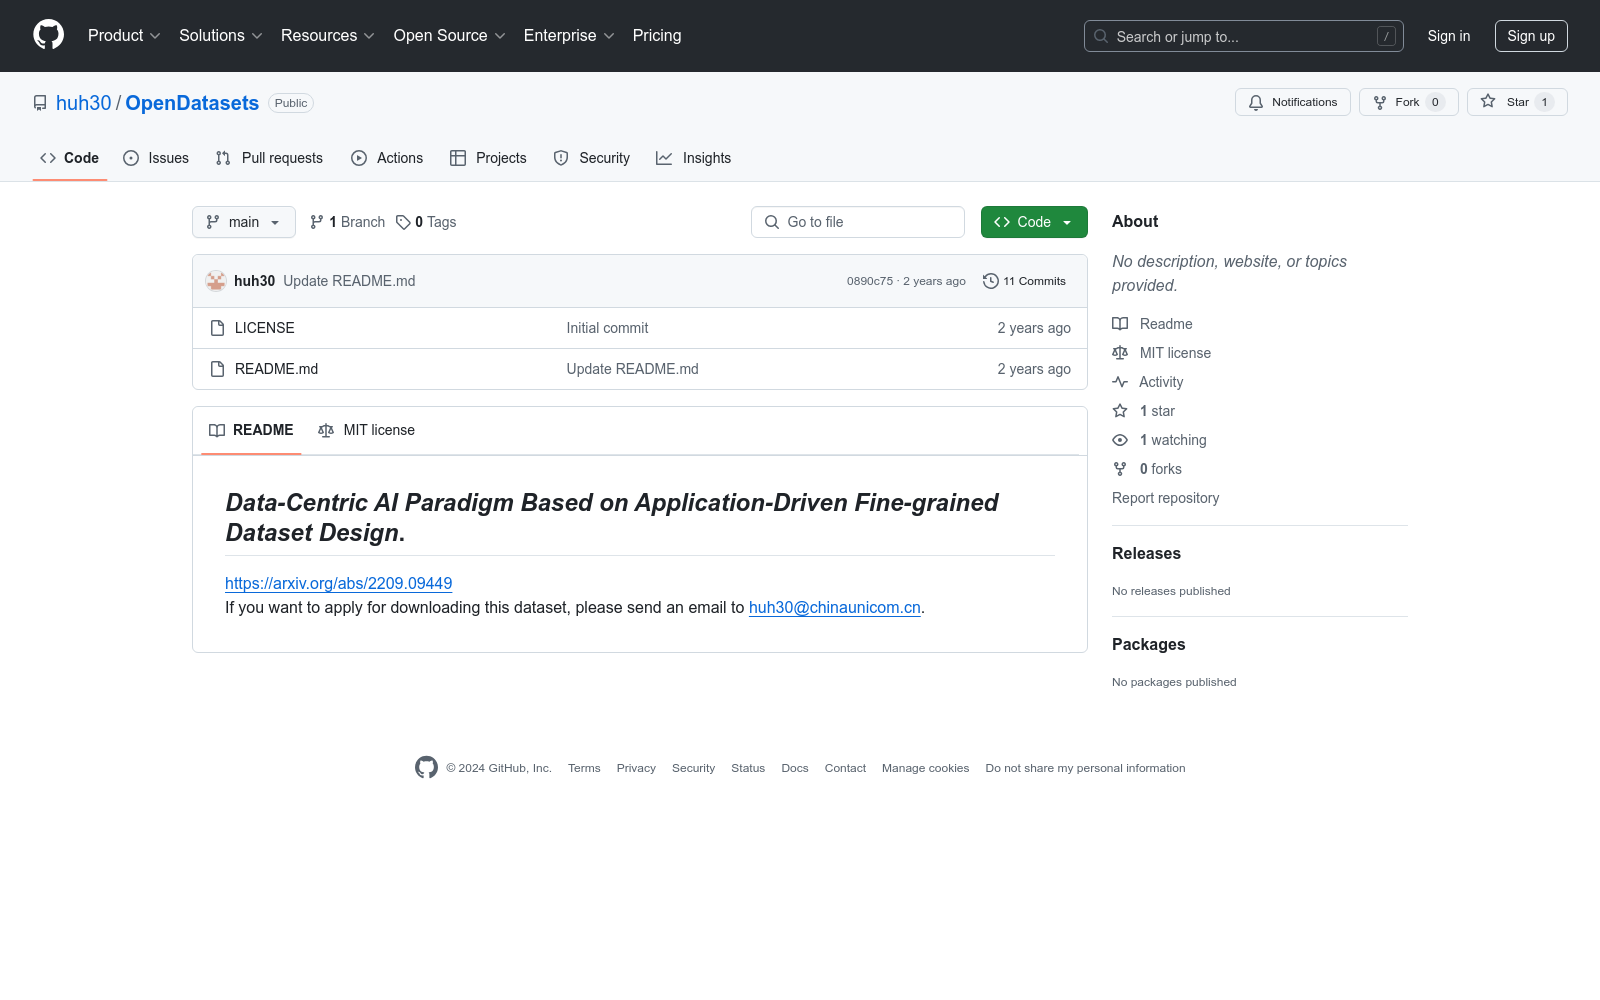
Task: Click the fork icon next to 0 forks
Action: point(1120,469)
